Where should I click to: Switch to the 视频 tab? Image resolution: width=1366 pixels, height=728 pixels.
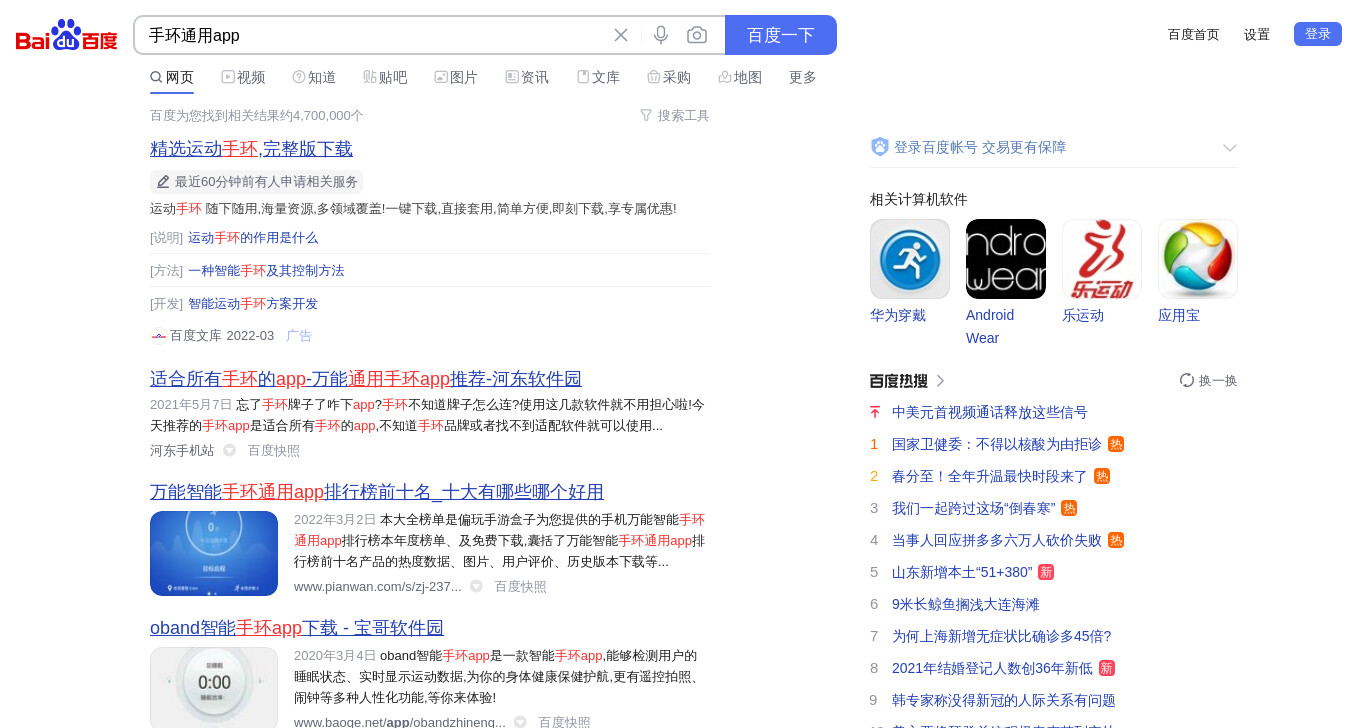(243, 77)
